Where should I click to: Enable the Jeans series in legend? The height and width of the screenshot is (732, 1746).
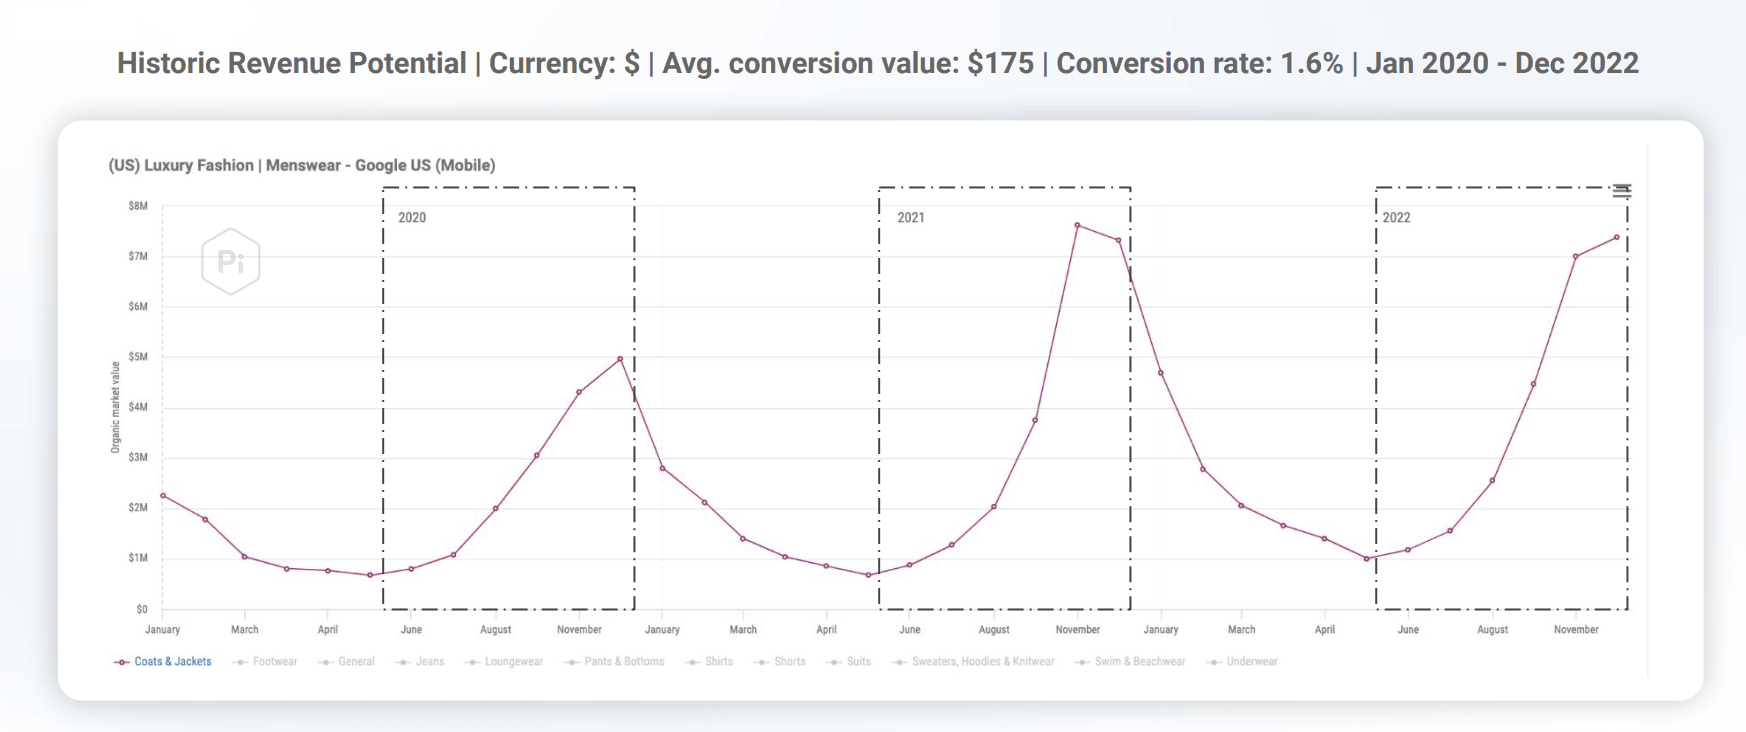click(420, 662)
